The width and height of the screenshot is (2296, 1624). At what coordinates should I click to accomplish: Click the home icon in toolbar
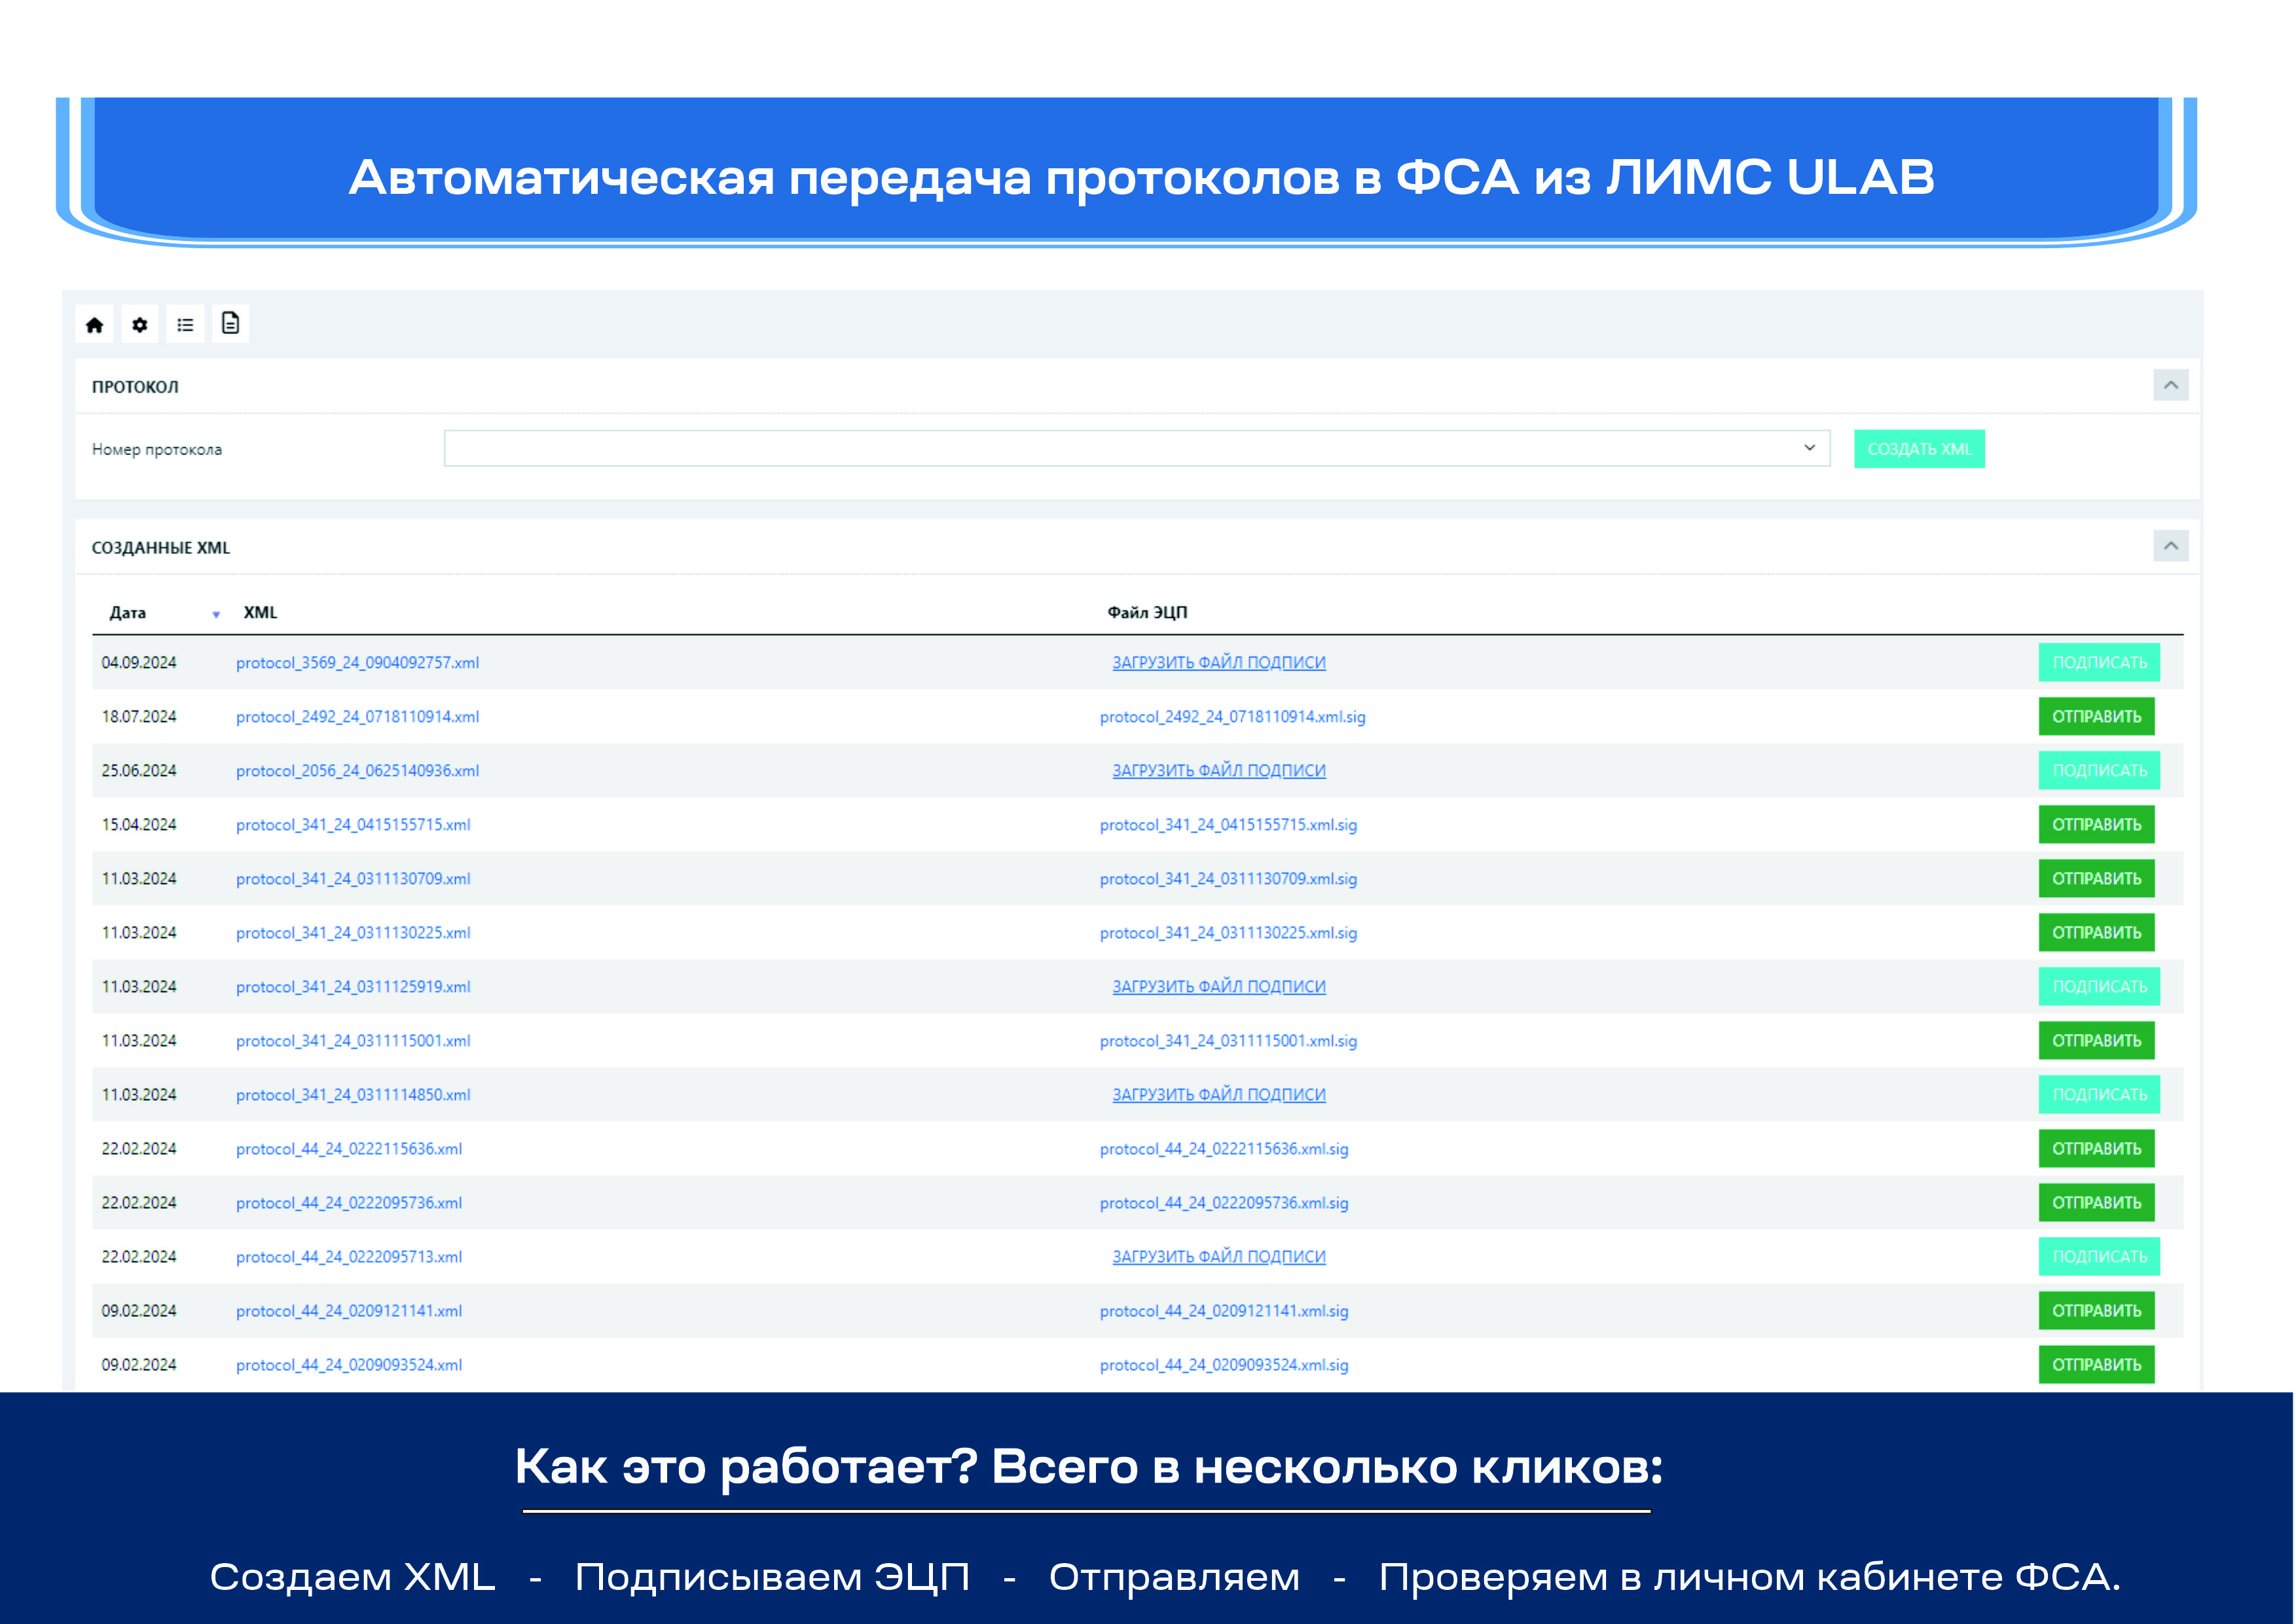pyautogui.click(x=94, y=325)
